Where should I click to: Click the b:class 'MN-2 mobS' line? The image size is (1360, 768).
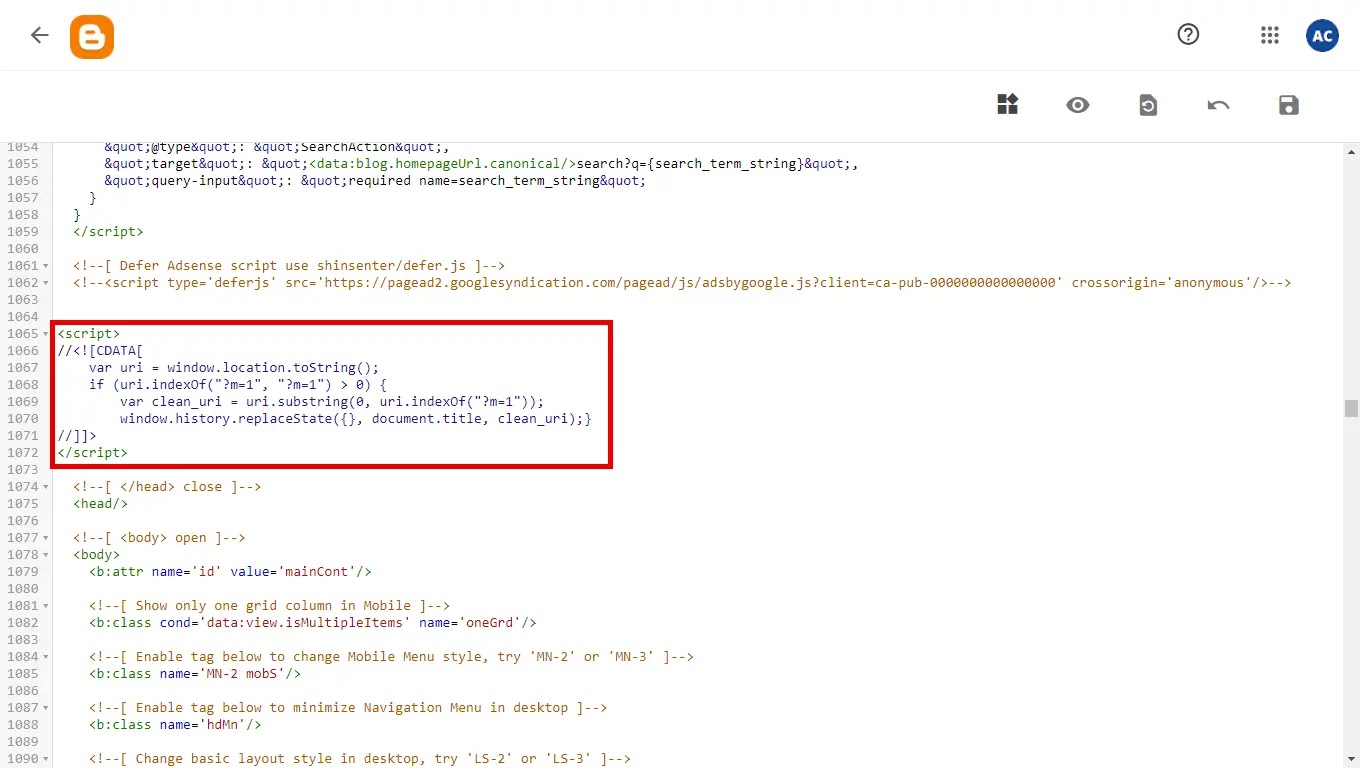(x=195, y=673)
